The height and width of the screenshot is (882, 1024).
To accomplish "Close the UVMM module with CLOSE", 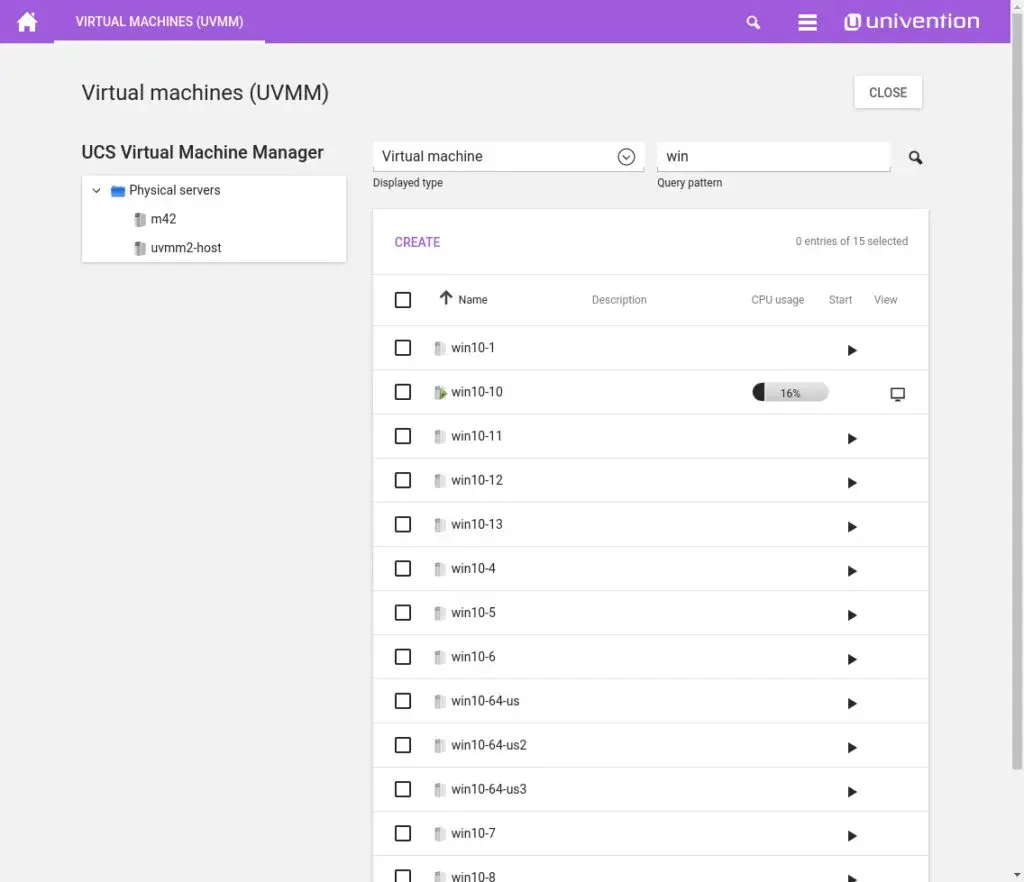I will [x=888, y=93].
